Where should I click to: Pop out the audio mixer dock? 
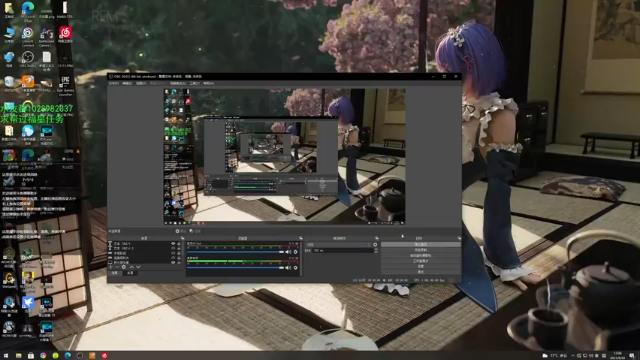(301, 238)
